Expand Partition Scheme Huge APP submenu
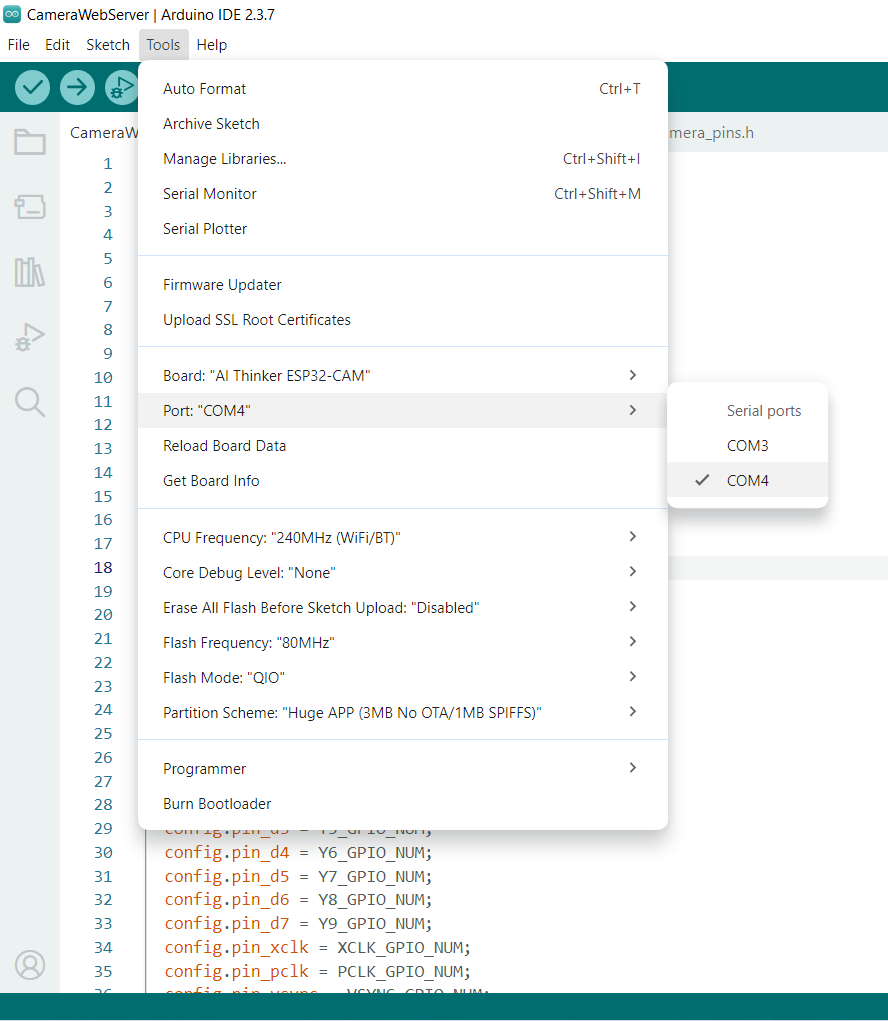This screenshot has width=888, height=1021. coord(403,713)
